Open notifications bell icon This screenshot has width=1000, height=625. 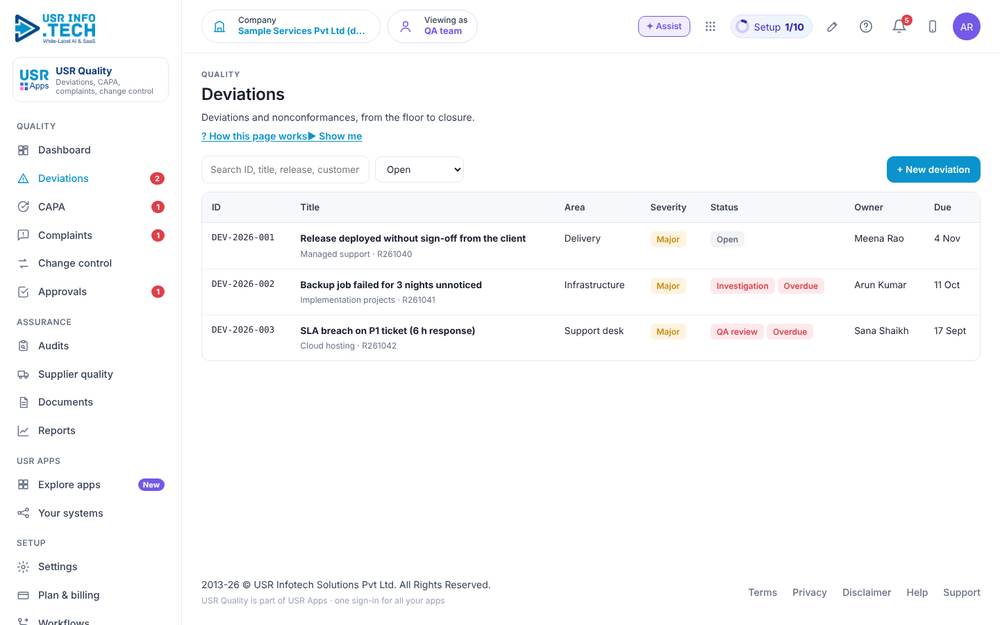(899, 26)
